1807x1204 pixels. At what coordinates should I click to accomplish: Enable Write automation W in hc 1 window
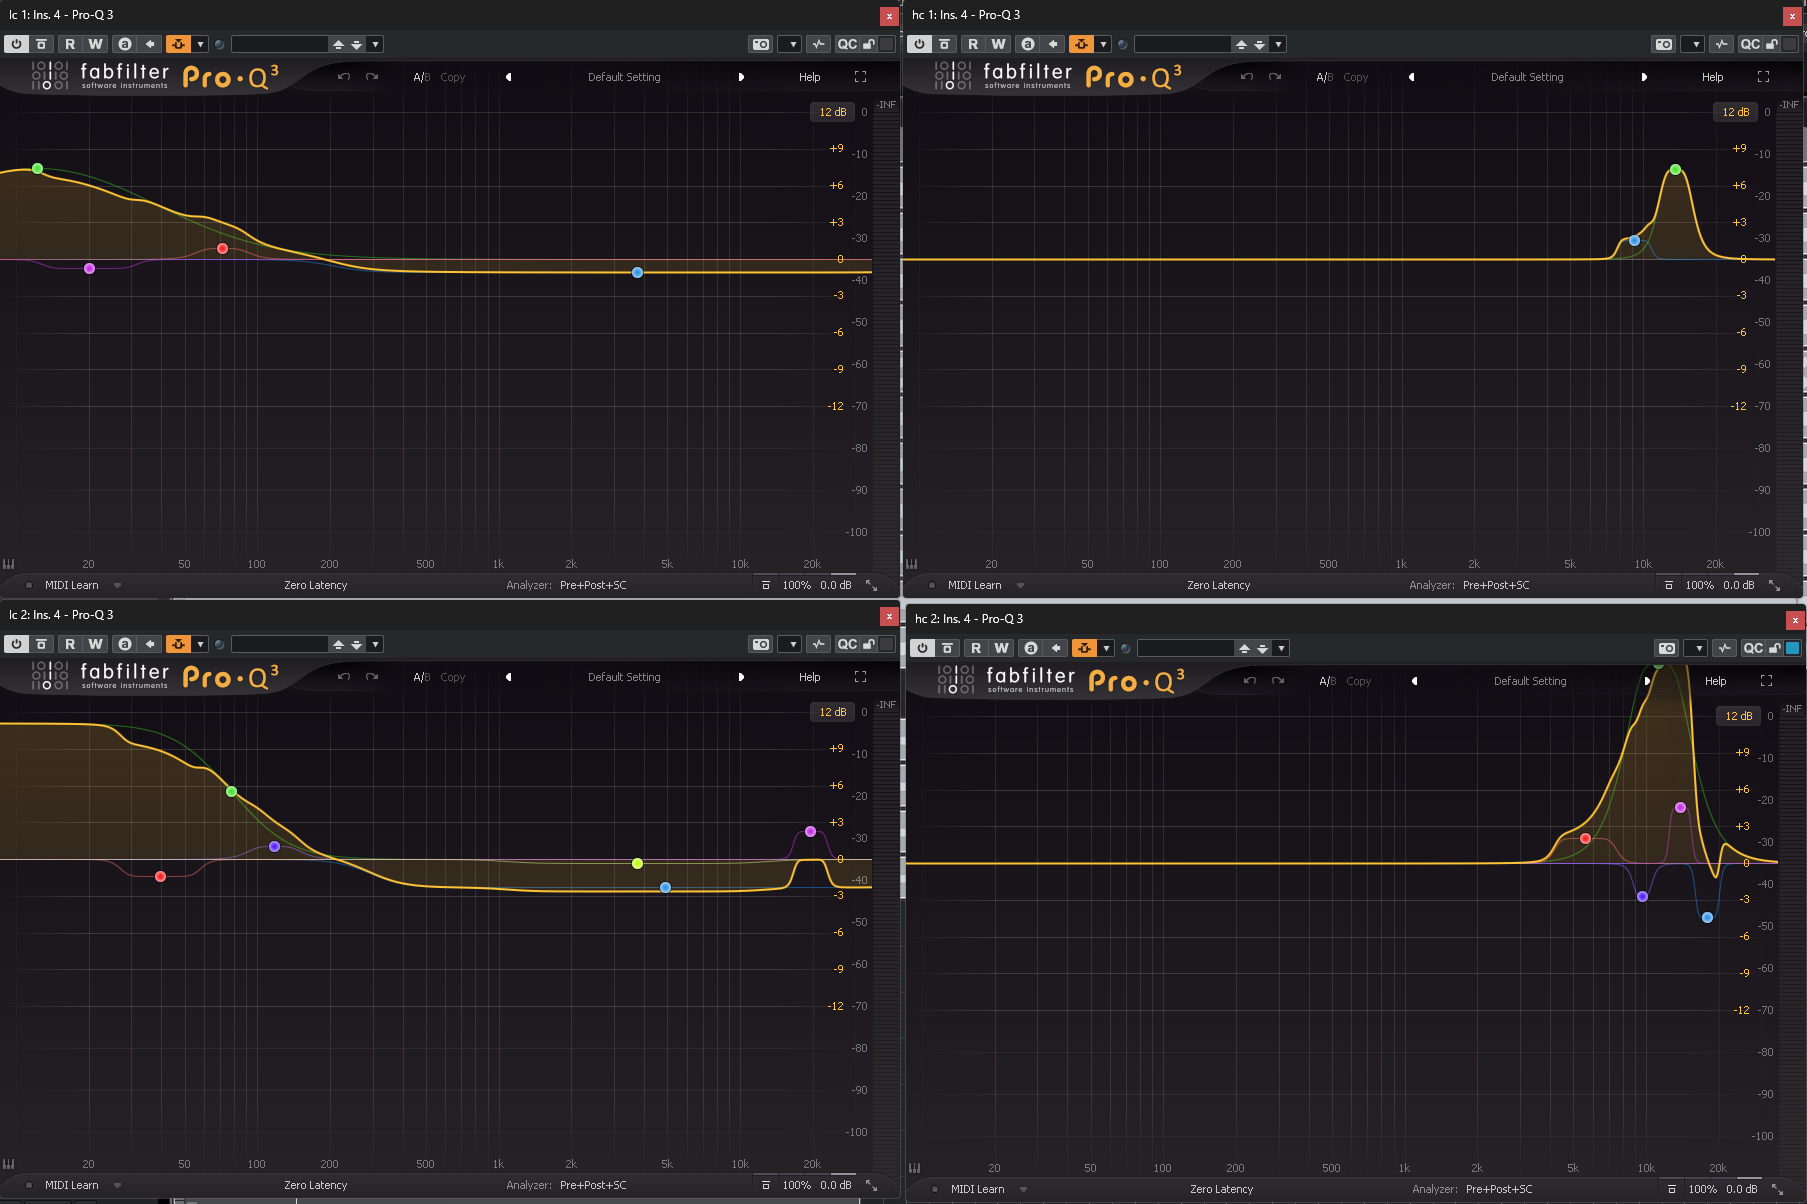[x=998, y=44]
